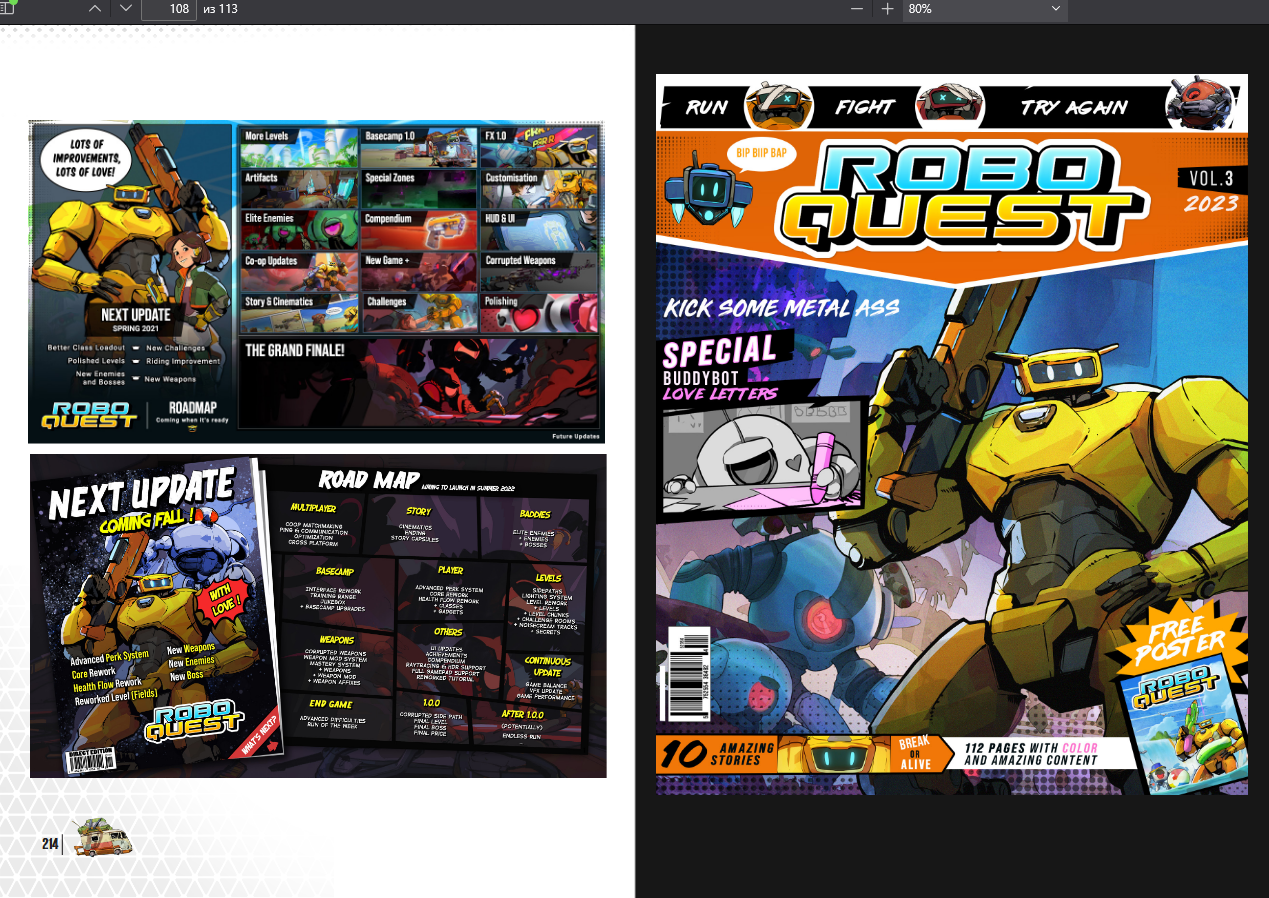Click the page number 214 in footer
Viewport: 1269px width, 898px height.
pyautogui.click(x=49, y=844)
